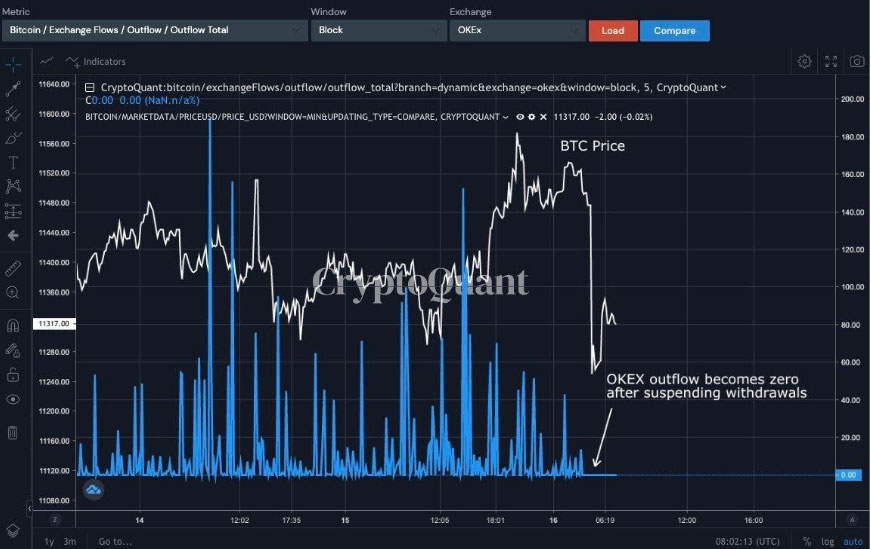
Task: Set the time range to 3m
Action: click(x=69, y=541)
